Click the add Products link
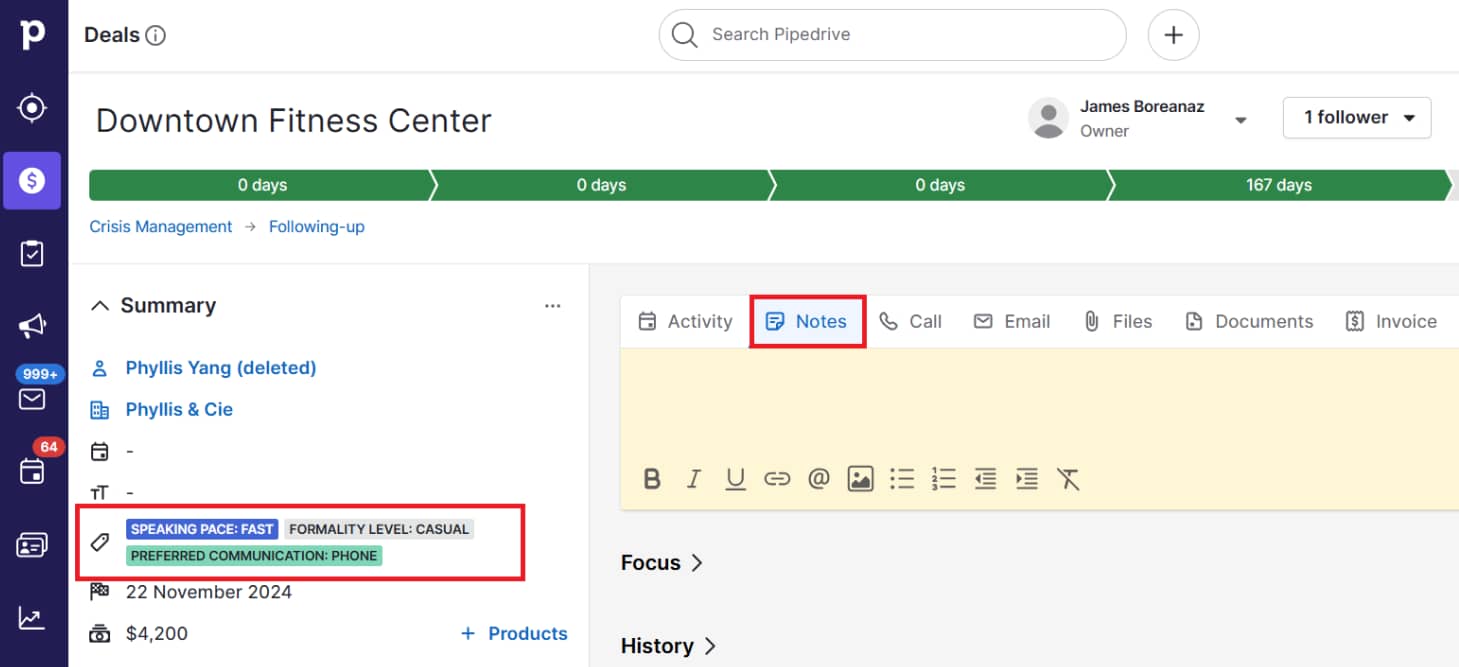 [514, 634]
